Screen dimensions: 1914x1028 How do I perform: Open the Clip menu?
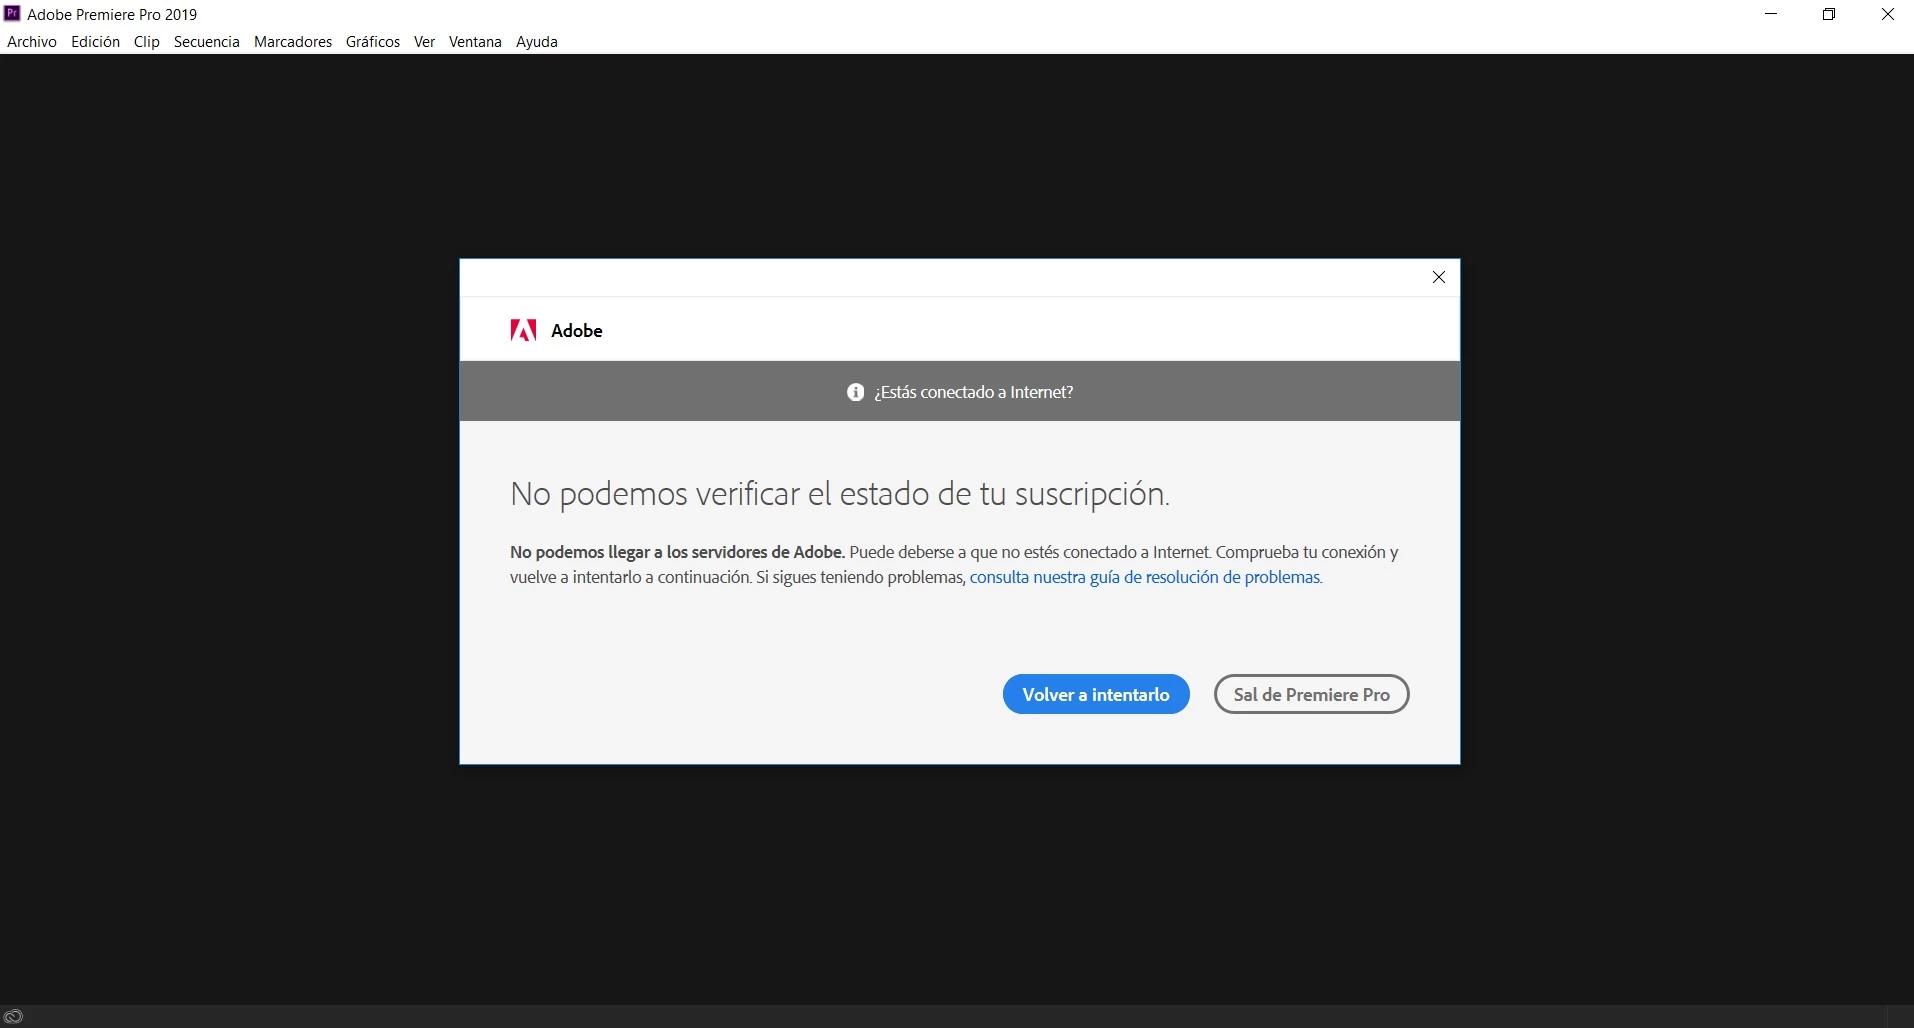(x=147, y=42)
